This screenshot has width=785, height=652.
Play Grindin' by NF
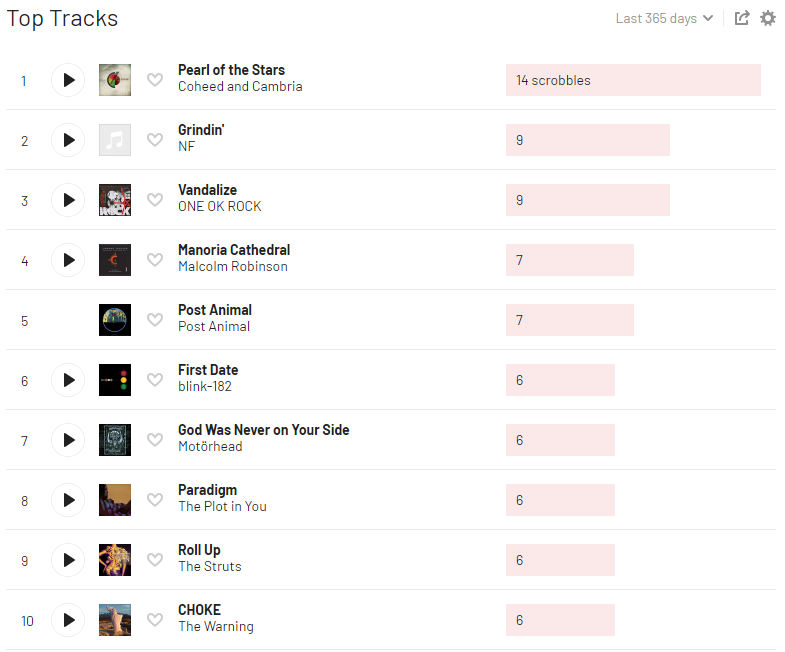pyautogui.click(x=68, y=140)
